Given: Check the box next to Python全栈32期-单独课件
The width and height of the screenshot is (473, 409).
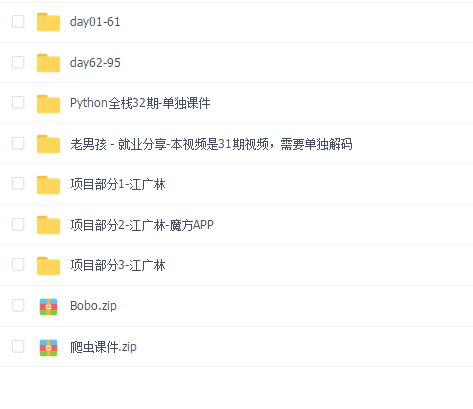Looking at the screenshot, I should tap(18, 103).
